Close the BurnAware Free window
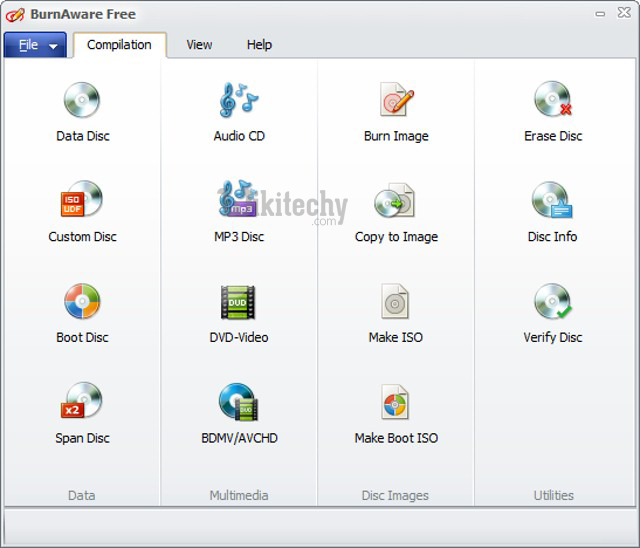The height and width of the screenshot is (548, 640). tap(624, 13)
